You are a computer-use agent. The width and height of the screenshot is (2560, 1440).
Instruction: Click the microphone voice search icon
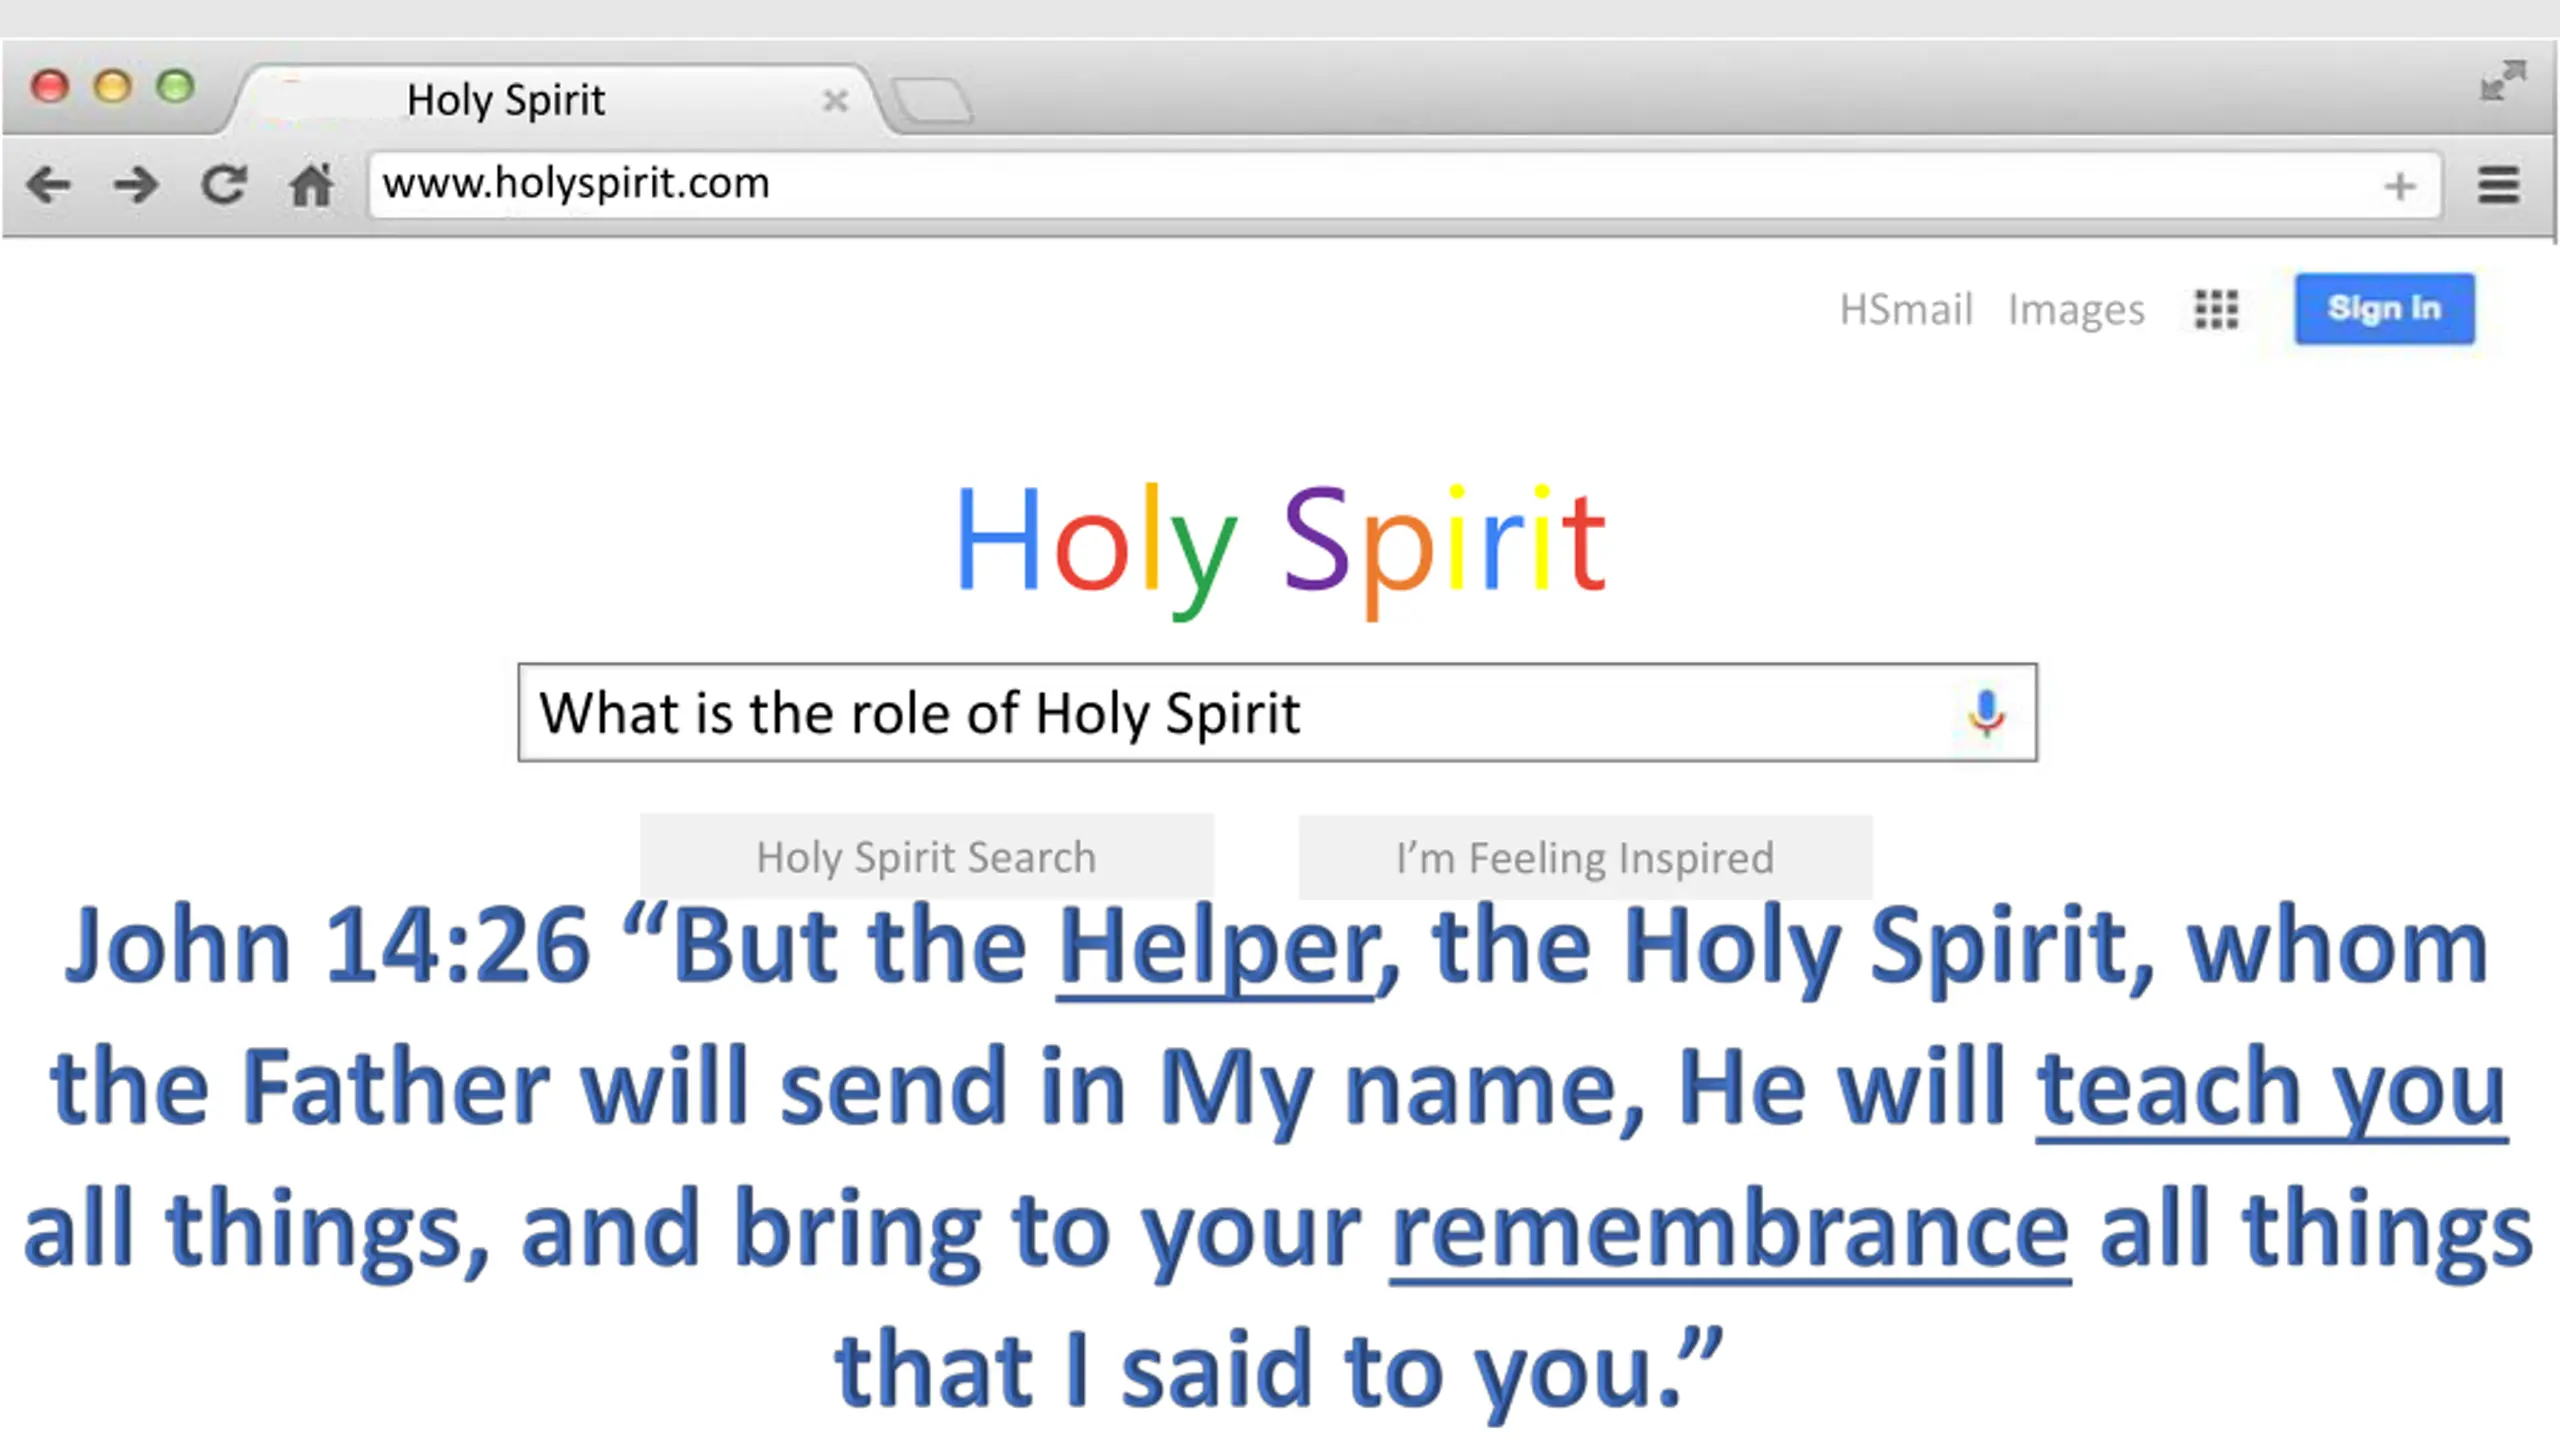[1986, 714]
